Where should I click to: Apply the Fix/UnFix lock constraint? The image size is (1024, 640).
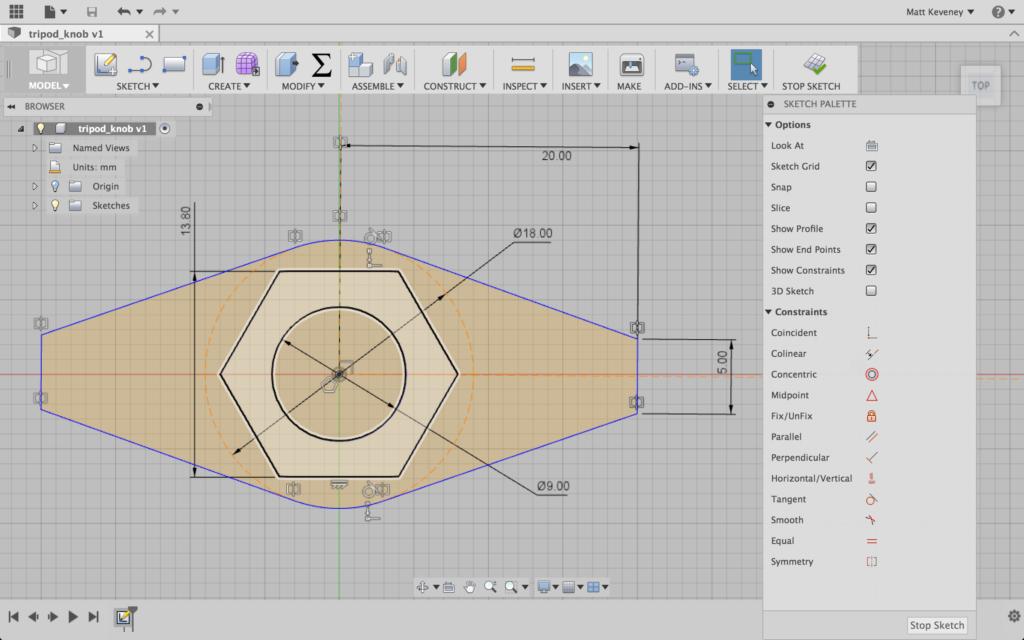871,416
